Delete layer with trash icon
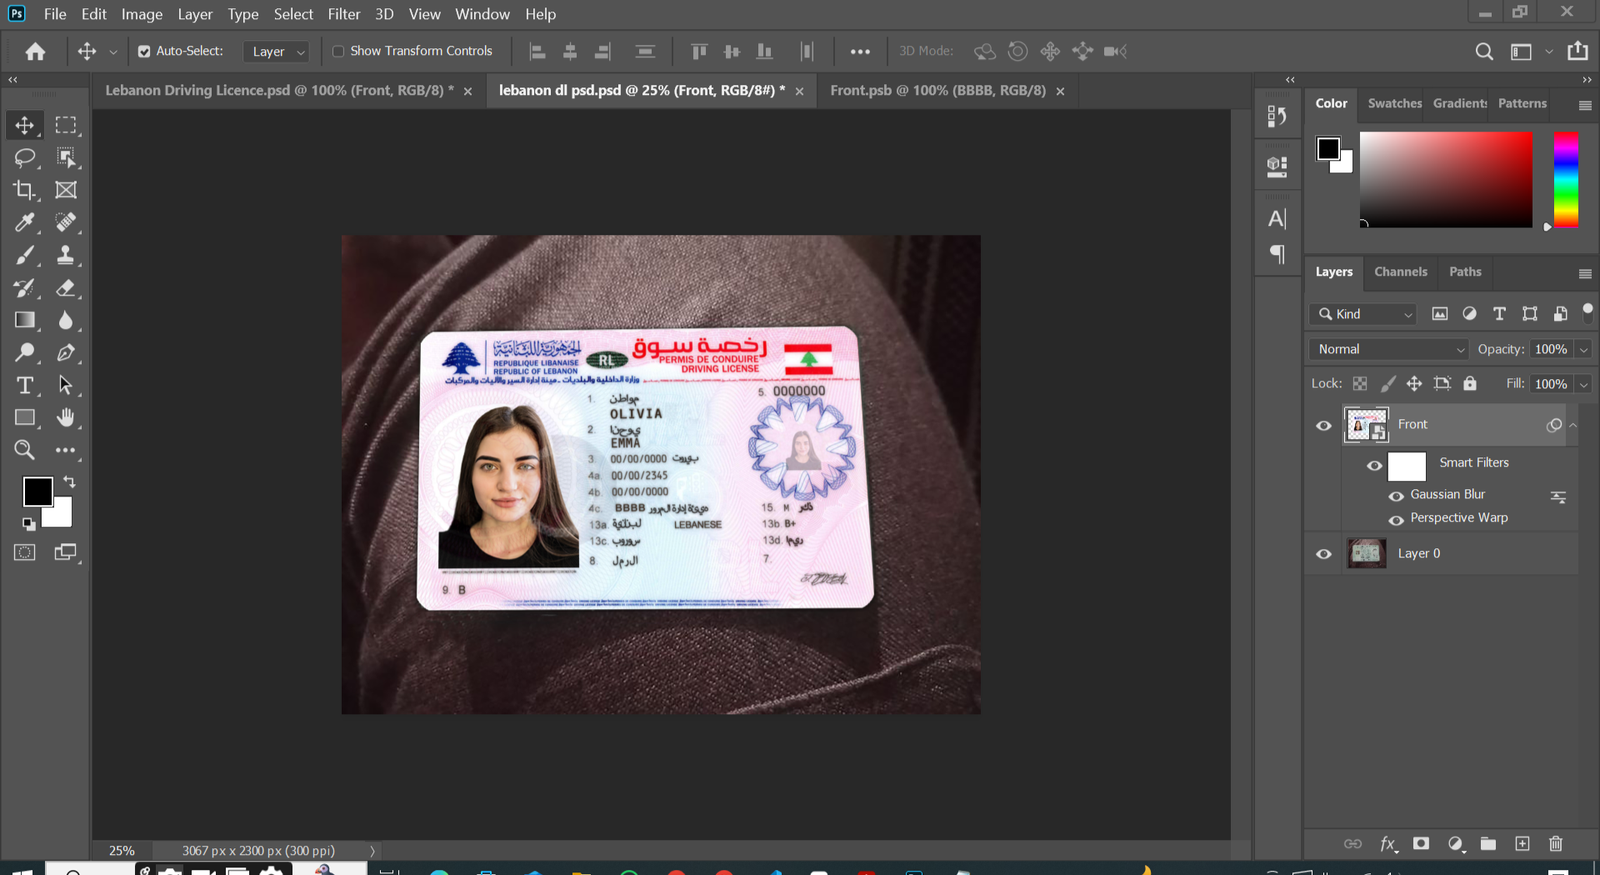Image resolution: width=1600 pixels, height=875 pixels. [1556, 844]
